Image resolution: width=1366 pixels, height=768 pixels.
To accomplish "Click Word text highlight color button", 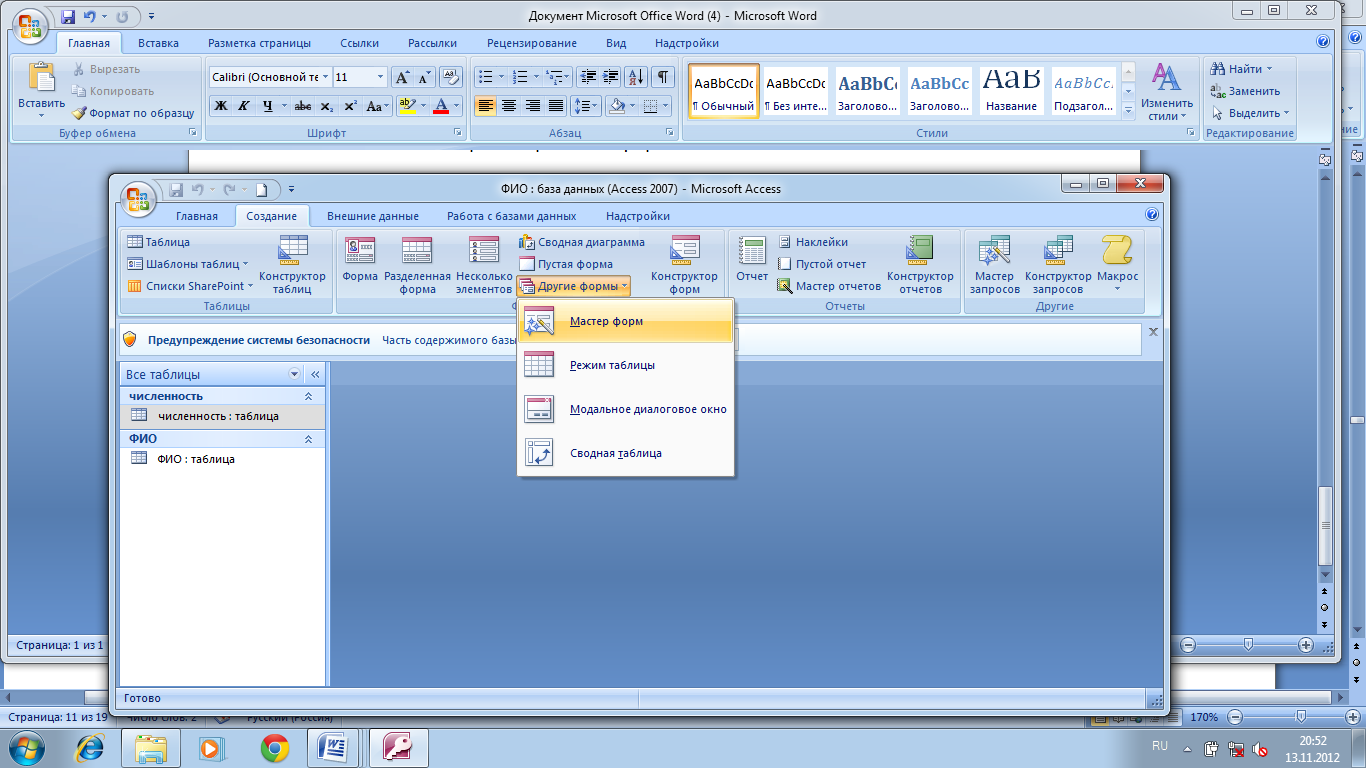I will click(406, 106).
